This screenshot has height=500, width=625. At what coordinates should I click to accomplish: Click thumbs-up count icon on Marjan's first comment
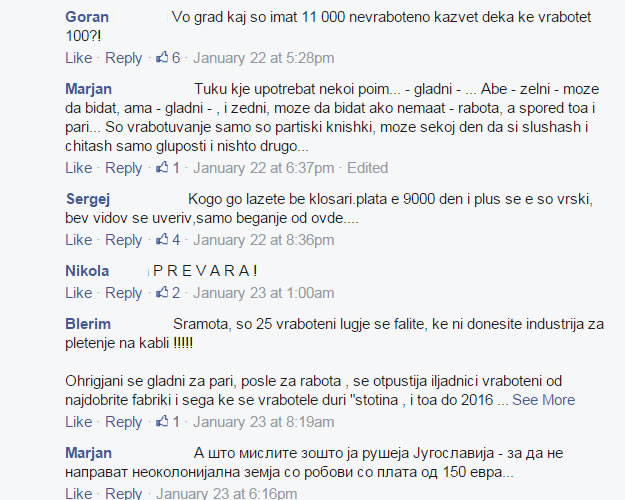coord(163,168)
